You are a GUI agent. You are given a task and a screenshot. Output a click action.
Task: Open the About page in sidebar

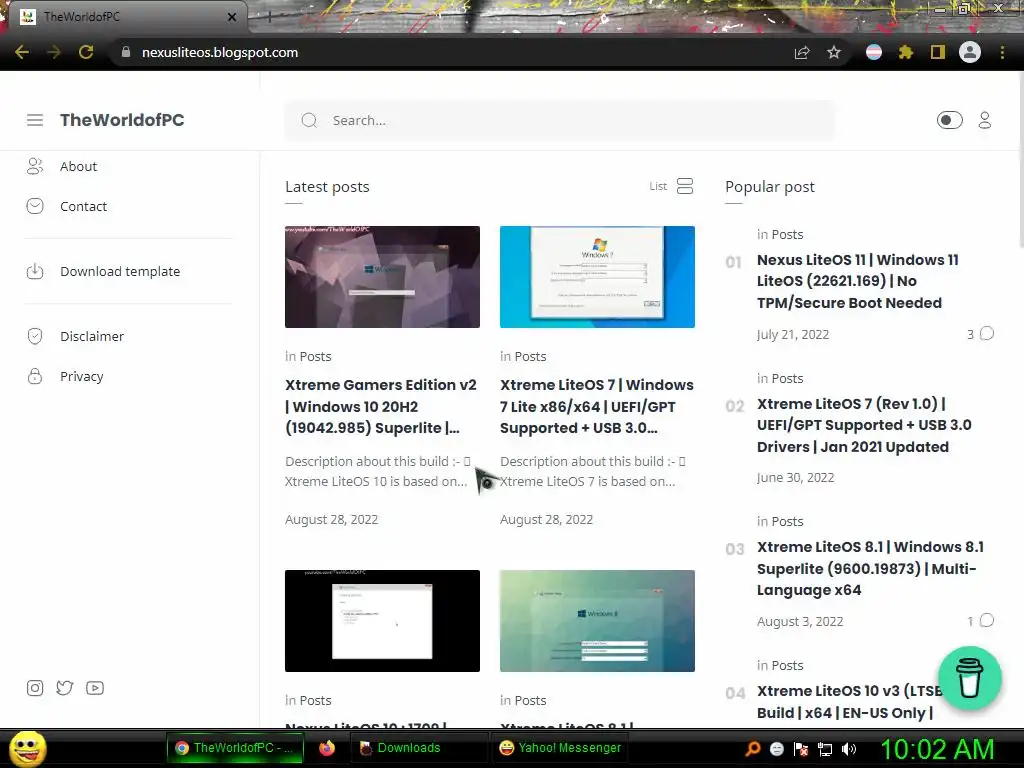coord(78,167)
